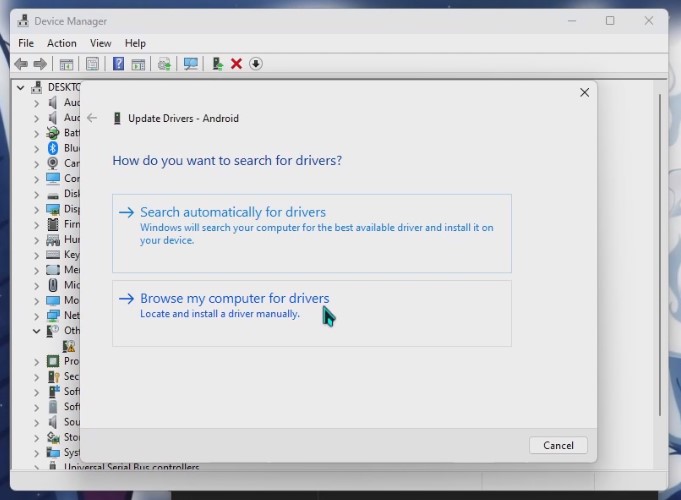Image resolution: width=681 pixels, height=500 pixels.
Task: Click the toolbar Back arrow icon
Action: pyautogui.click(x=21, y=64)
